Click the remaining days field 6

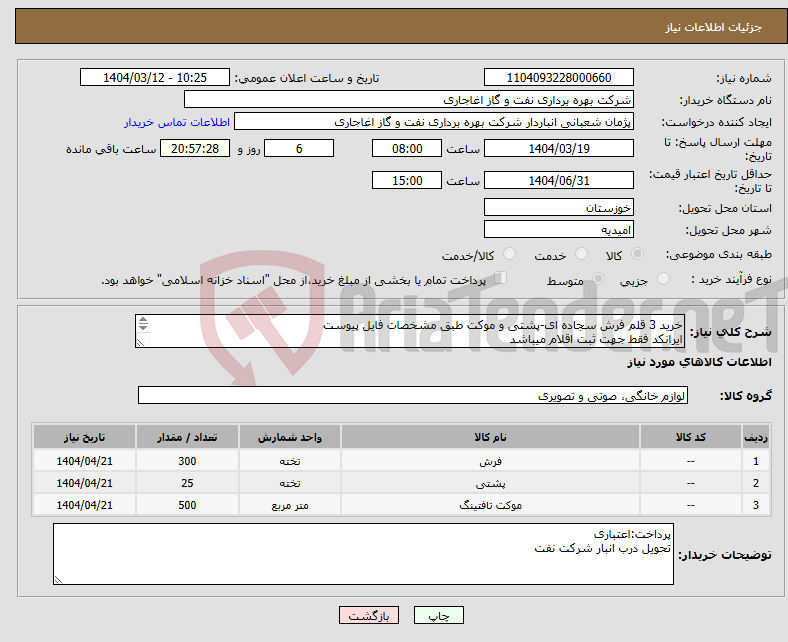299,148
